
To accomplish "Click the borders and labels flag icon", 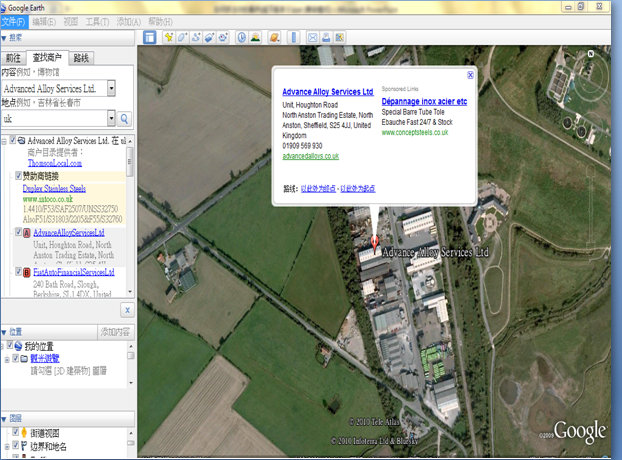I will 24,446.
